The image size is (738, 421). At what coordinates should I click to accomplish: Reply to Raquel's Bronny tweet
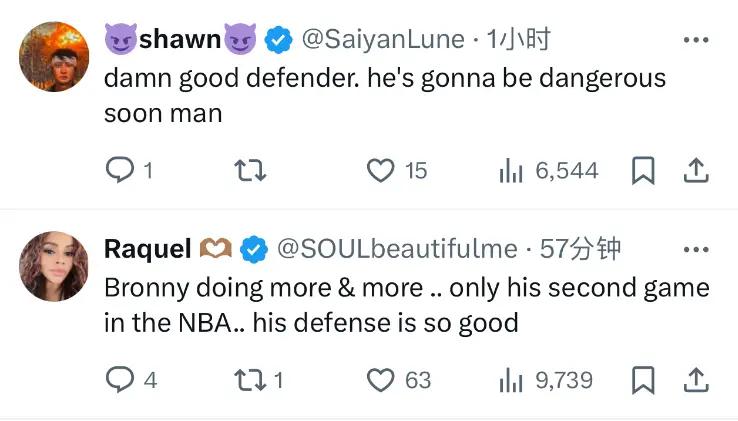(120, 380)
